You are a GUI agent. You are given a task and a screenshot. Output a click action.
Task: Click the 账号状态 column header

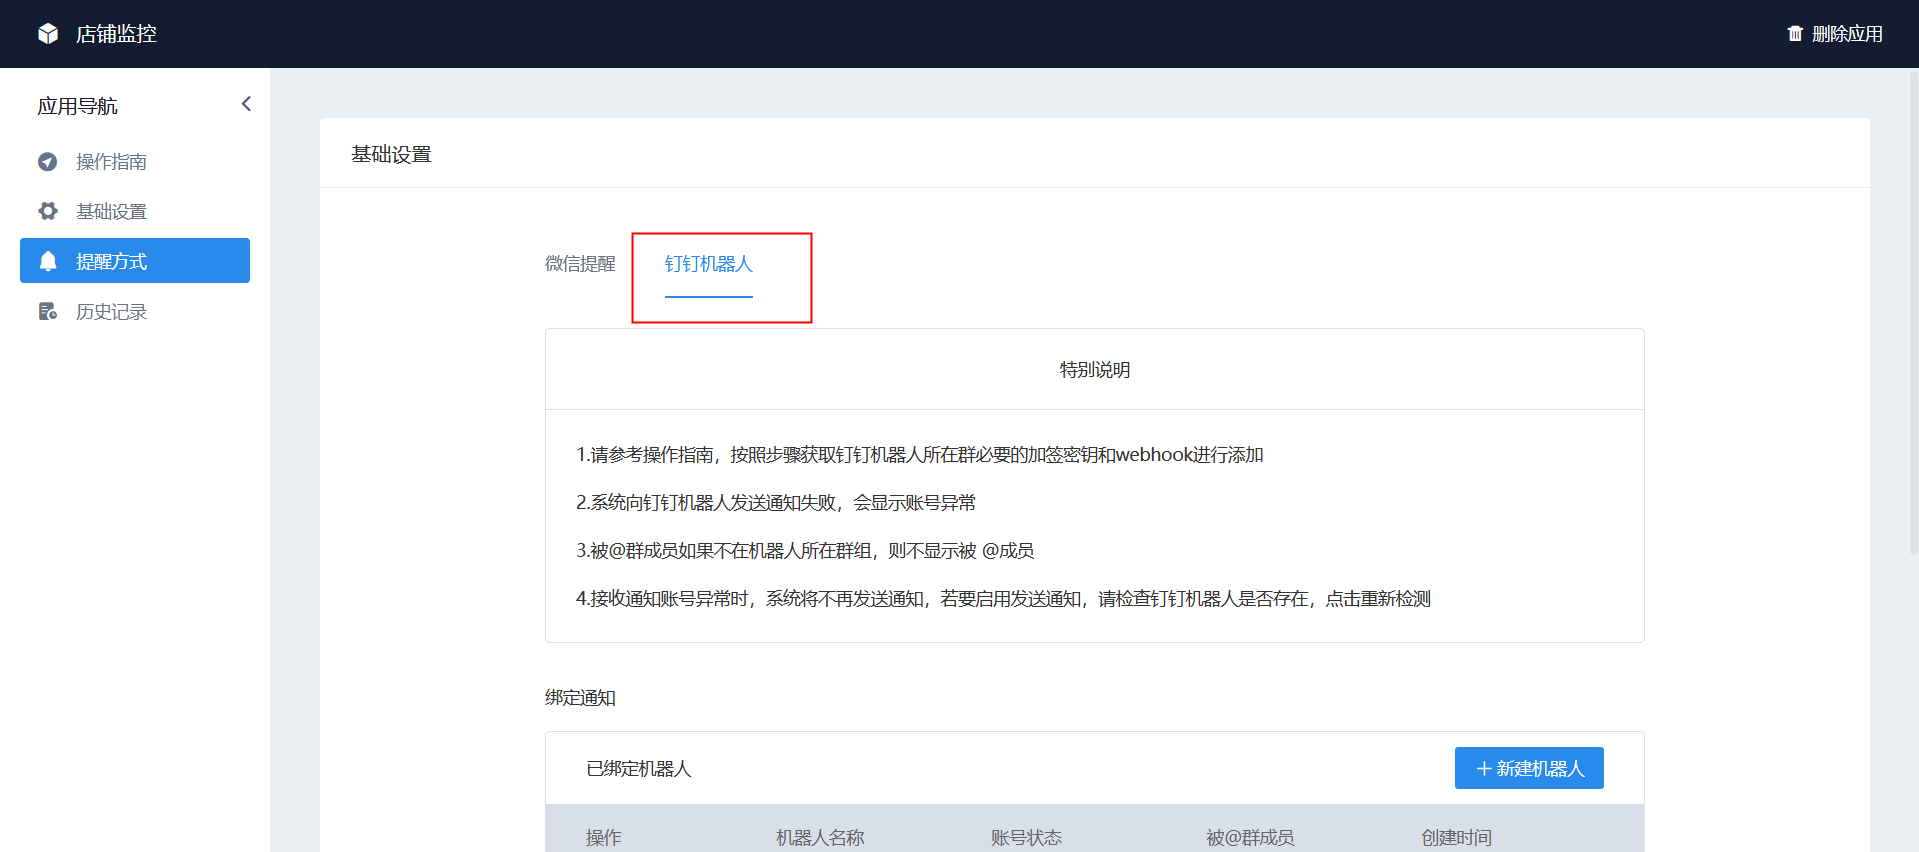point(1026,838)
